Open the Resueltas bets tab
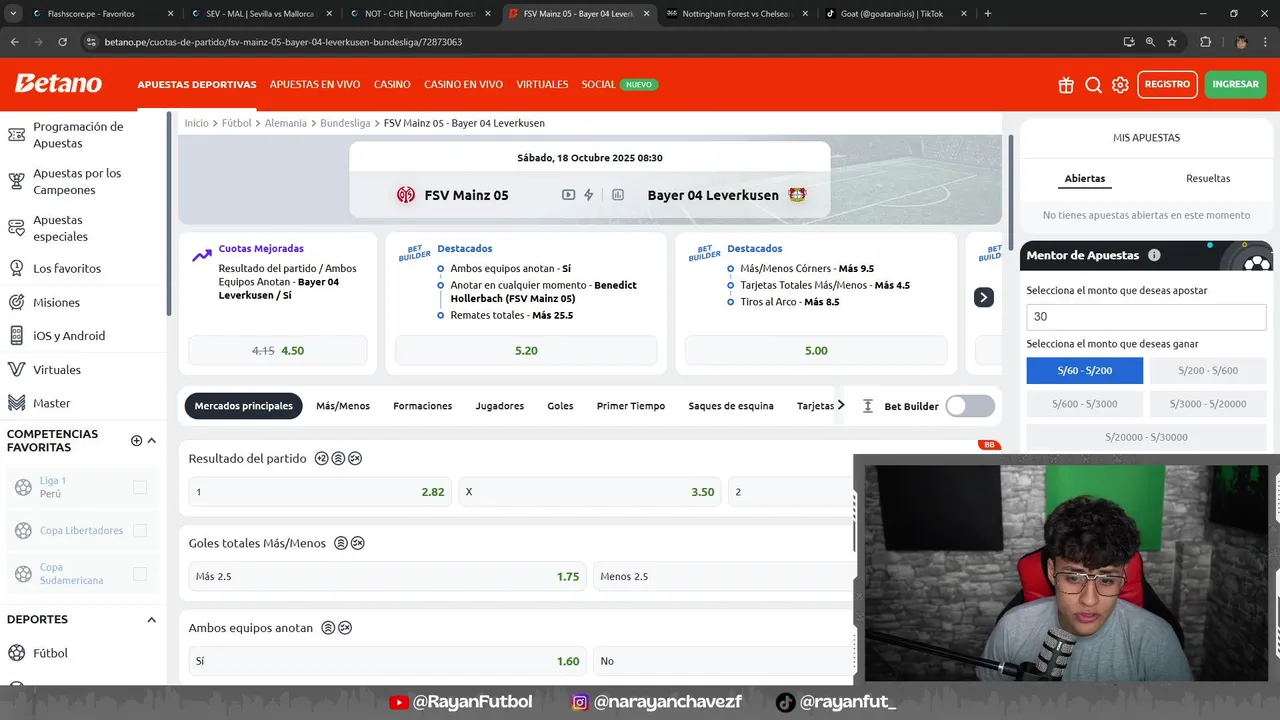Viewport: 1280px width, 720px height. pyautogui.click(x=1208, y=178)
